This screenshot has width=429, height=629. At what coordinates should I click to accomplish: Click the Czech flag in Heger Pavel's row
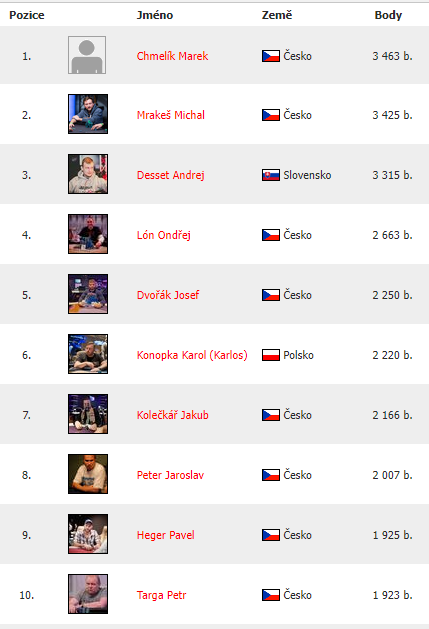(271, 535)
